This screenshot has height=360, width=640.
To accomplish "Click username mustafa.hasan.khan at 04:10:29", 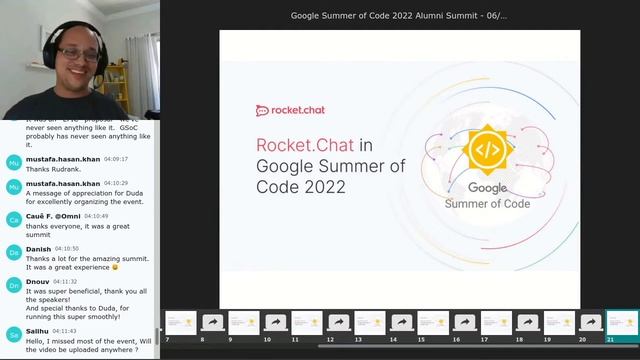I will coord(63,184).
